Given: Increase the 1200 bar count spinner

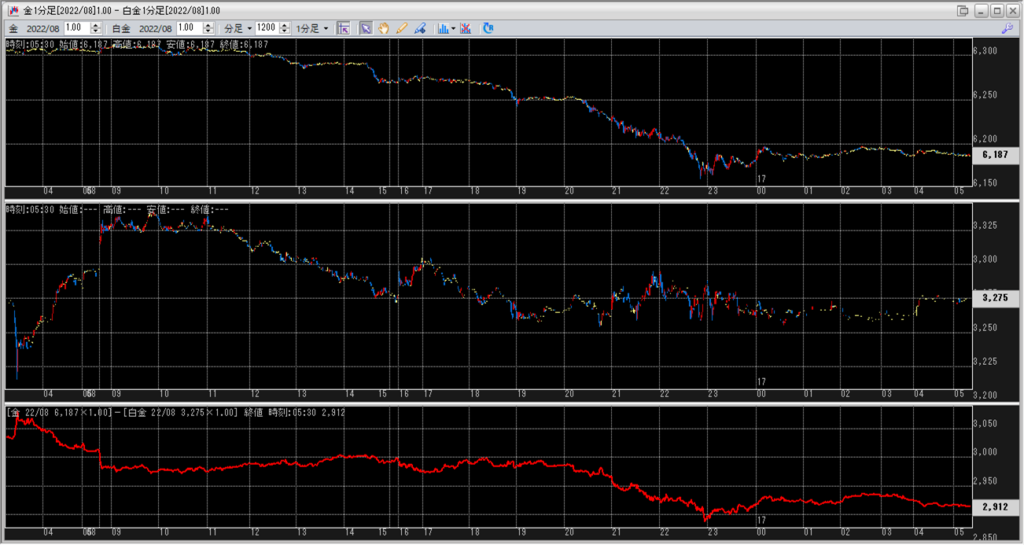Looking at the screenshot, I should [x=285, y=25].
